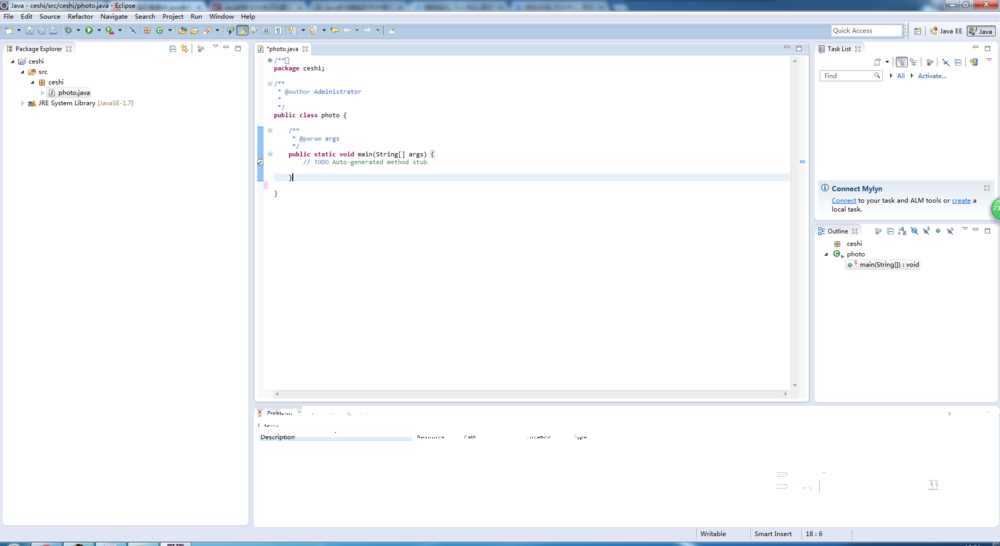Click the Previous Annotation toolbar icon
Image resolution: width=1000 pixels, height=546 pixels.
(x=314, y=30)
